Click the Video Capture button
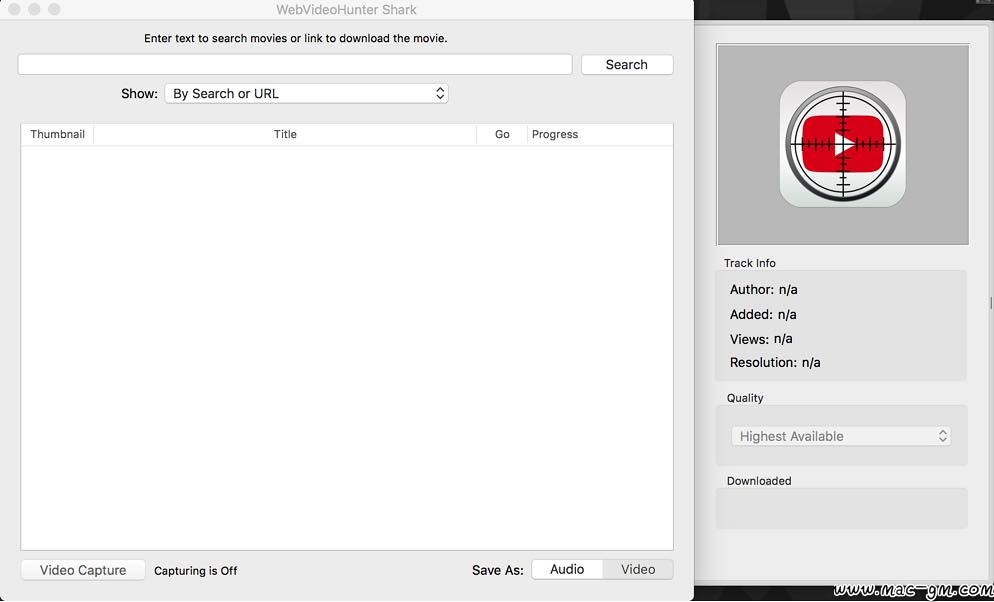The image size is (994, 602). click(x=83, y=570)
